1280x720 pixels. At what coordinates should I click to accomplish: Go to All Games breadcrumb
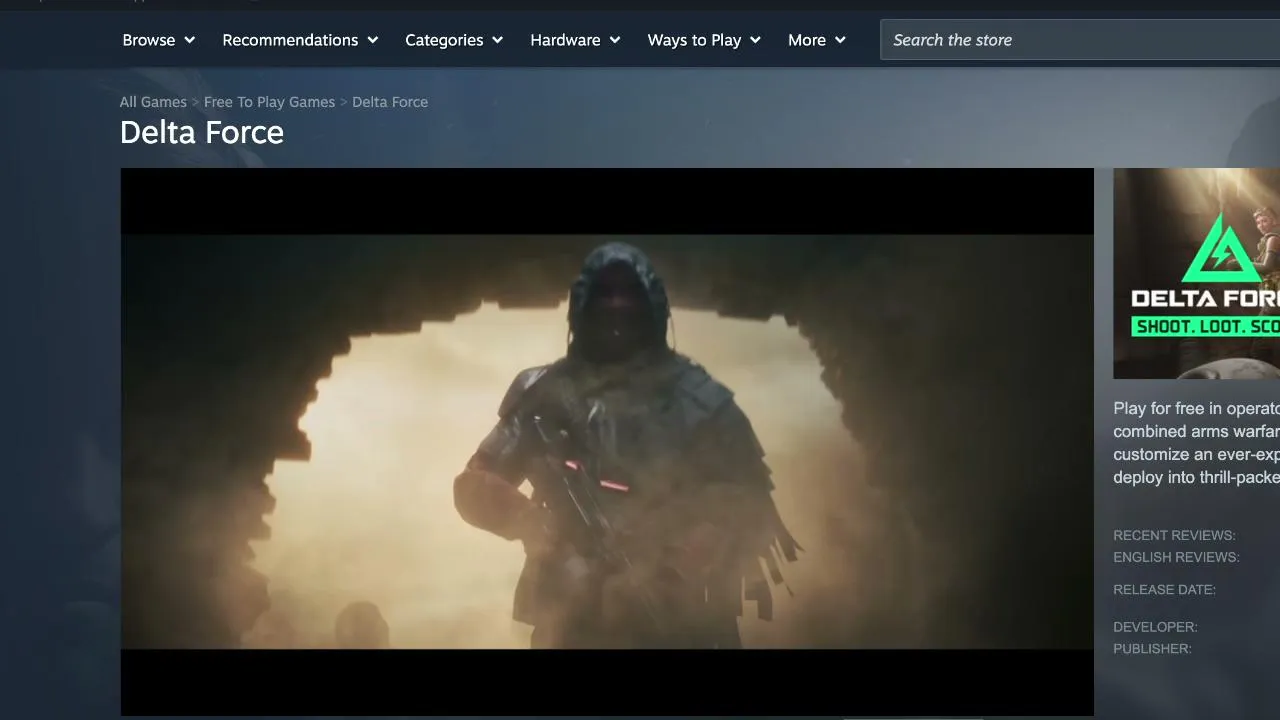point(153,102)
